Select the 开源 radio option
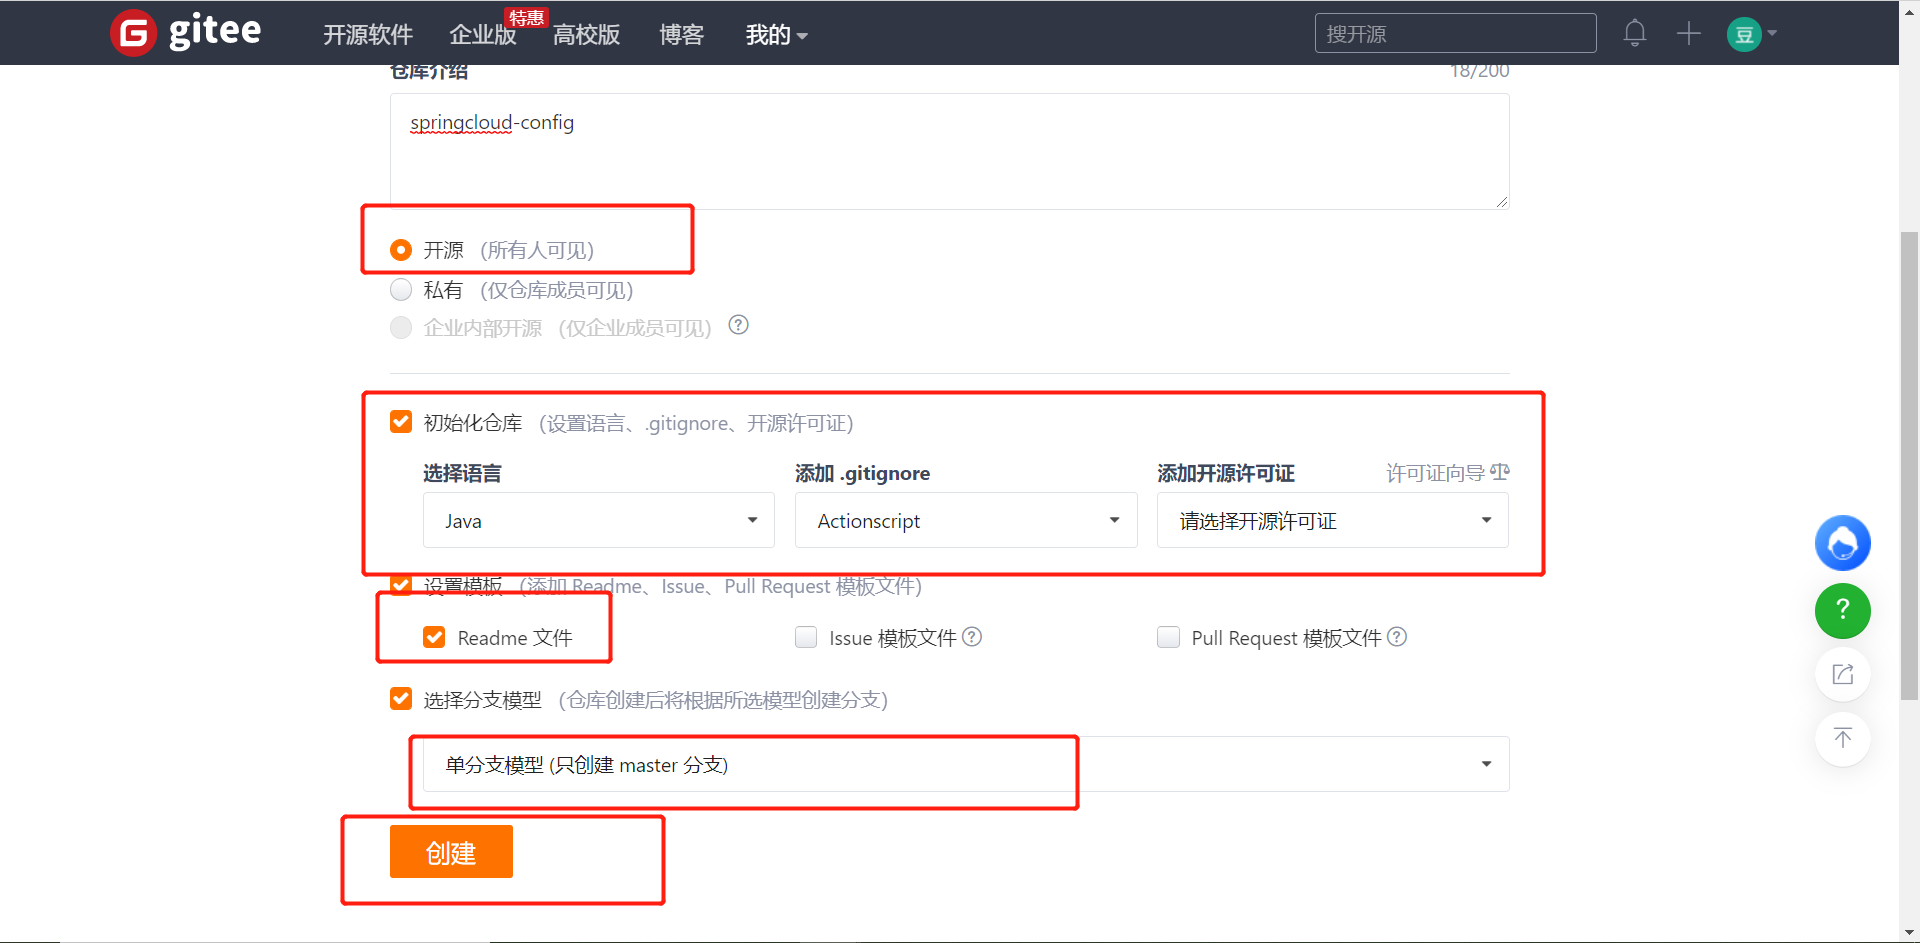 pos(401,249)
